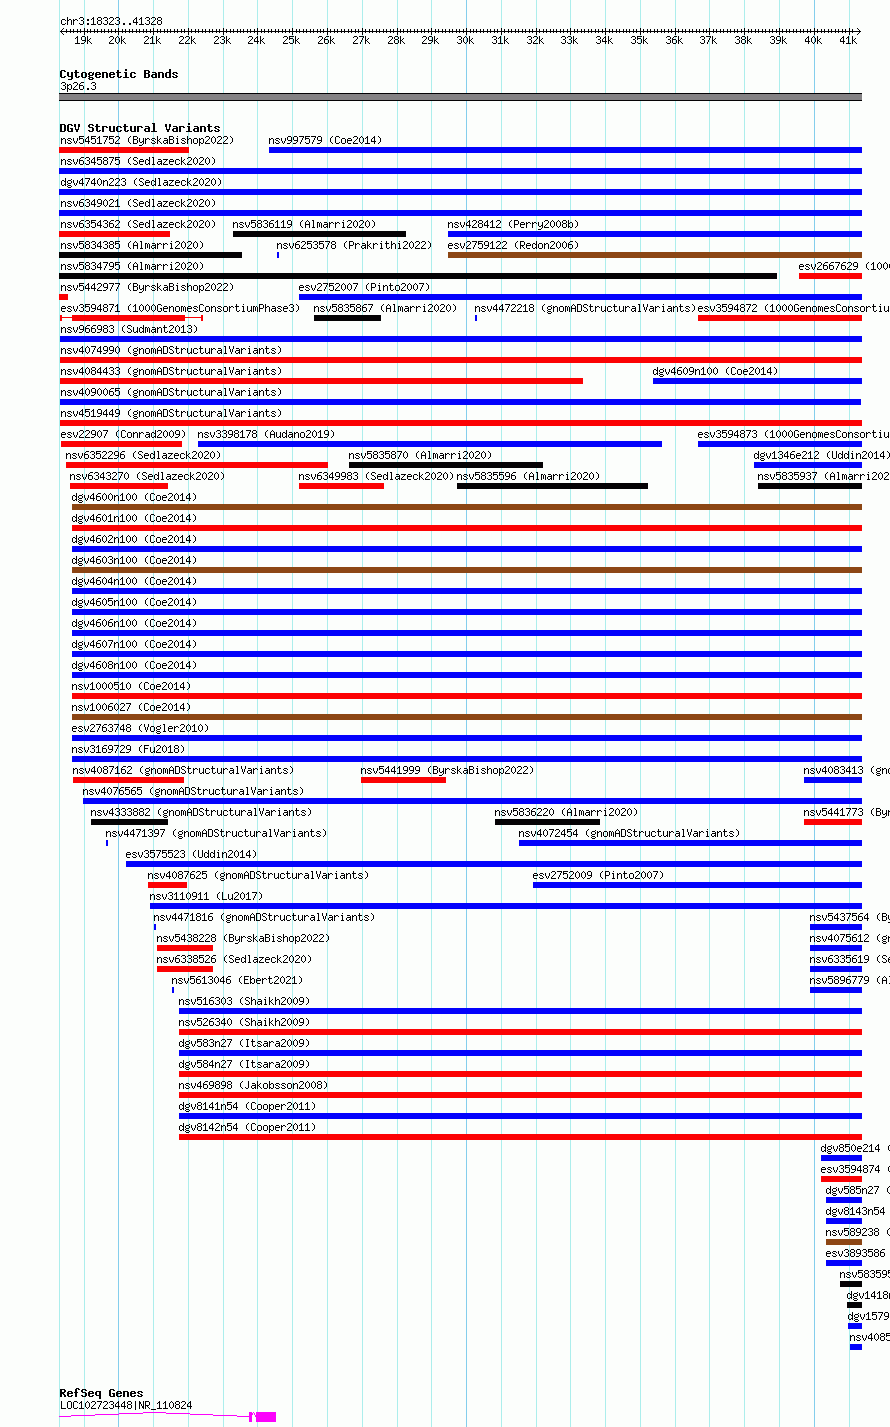Open variant nsv5451752 (ByrskaBishop2022)
890x1427 pixels.
point(124,150)
